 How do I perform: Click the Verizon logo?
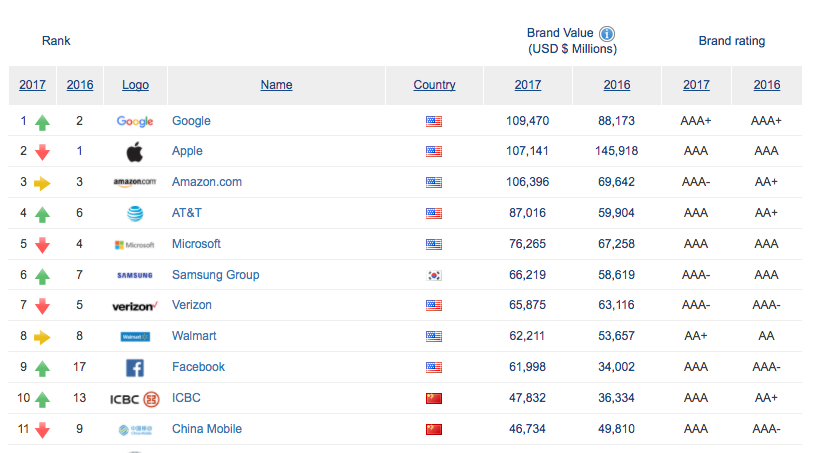pos(135,306)
